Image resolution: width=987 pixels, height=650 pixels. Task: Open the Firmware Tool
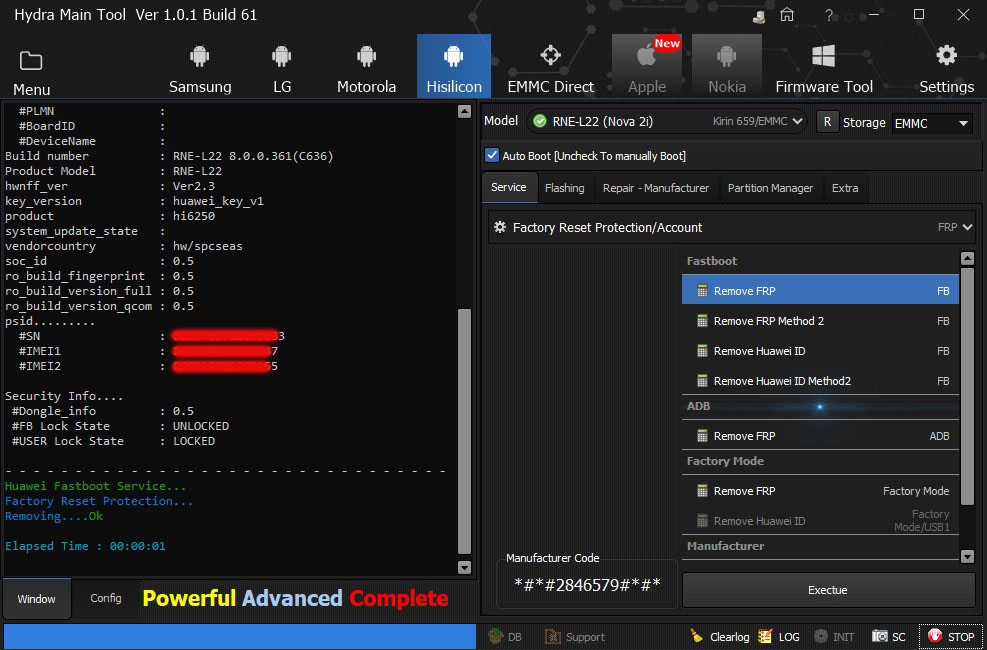824,58
